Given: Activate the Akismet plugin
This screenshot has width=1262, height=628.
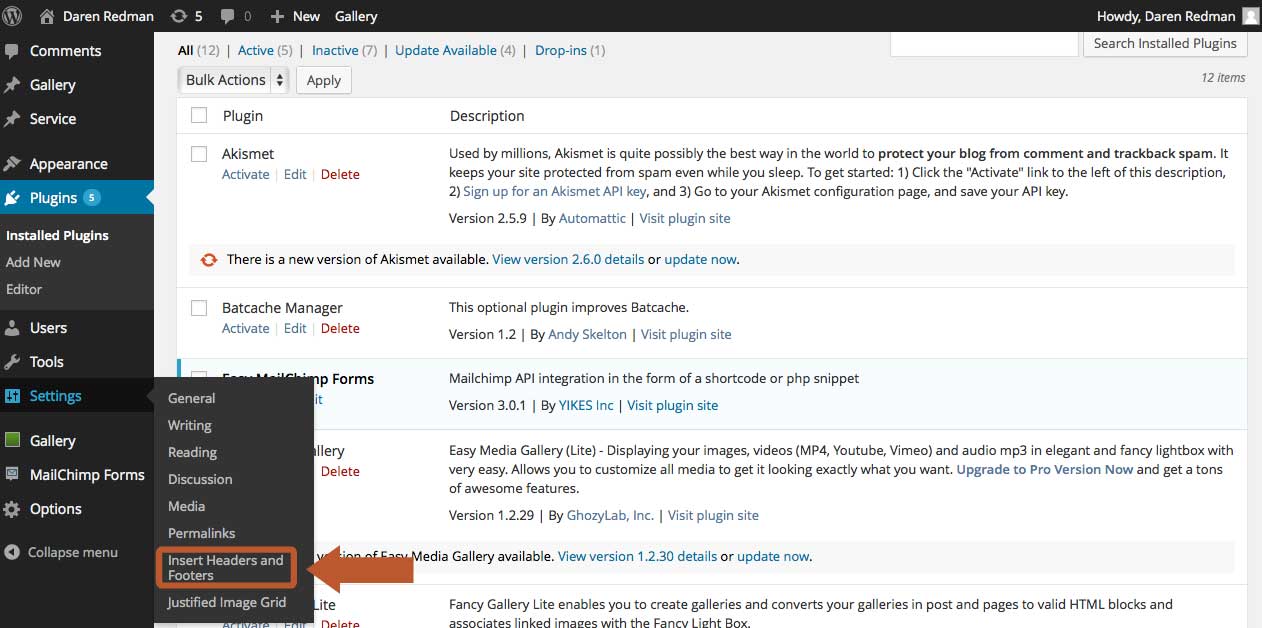Looking at the screenshot, I should click(x=245, y=174).
